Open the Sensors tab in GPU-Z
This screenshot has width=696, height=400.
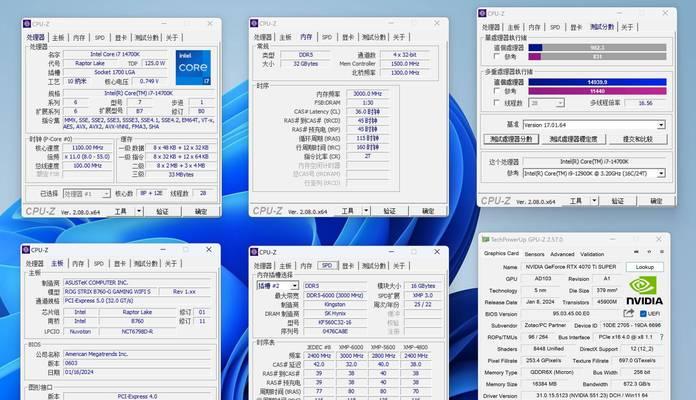(x=534, y=254)
